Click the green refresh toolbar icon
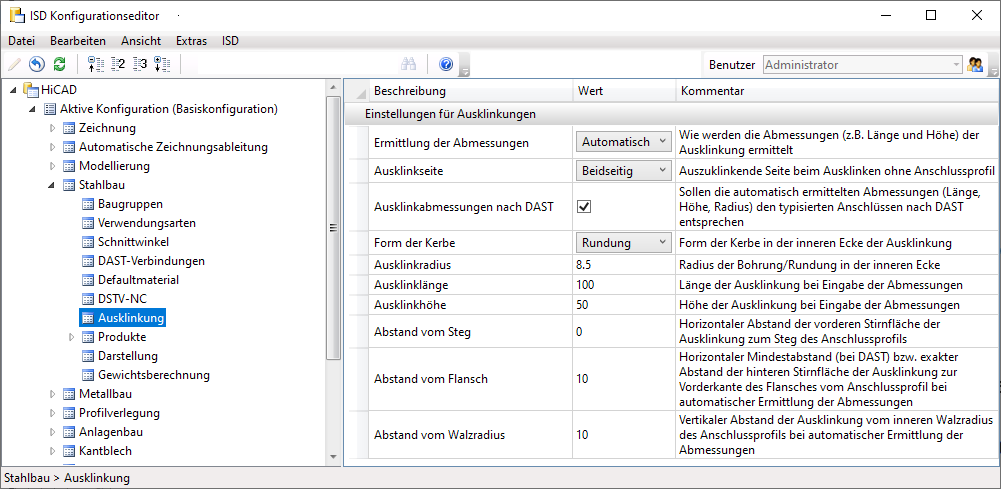This screenshot has height=489, width=1001. [59, 65]
